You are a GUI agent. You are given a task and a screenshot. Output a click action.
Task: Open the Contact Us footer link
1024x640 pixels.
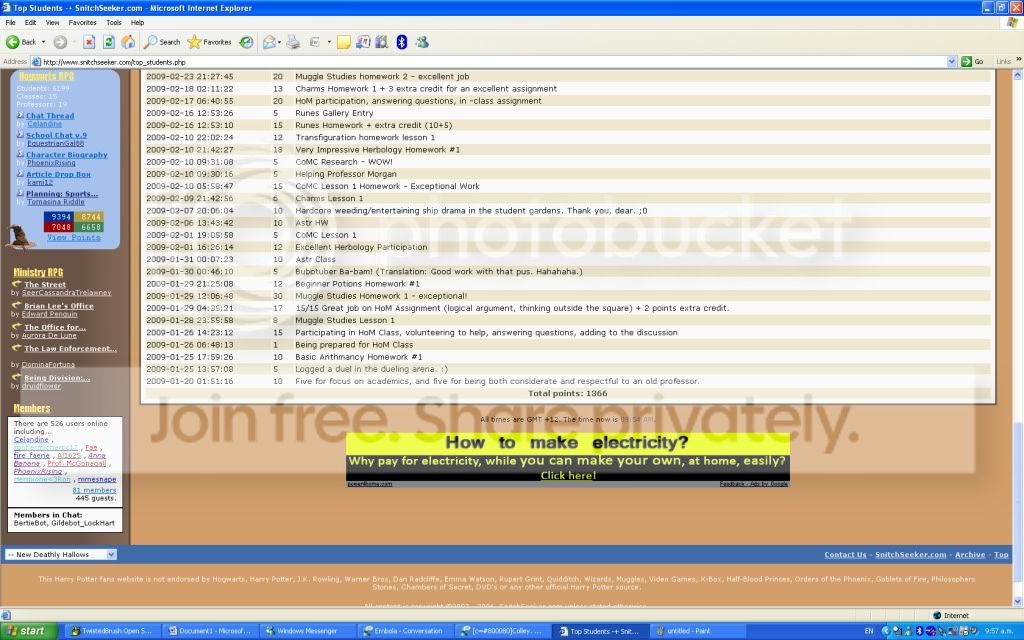tap(845, 555)
